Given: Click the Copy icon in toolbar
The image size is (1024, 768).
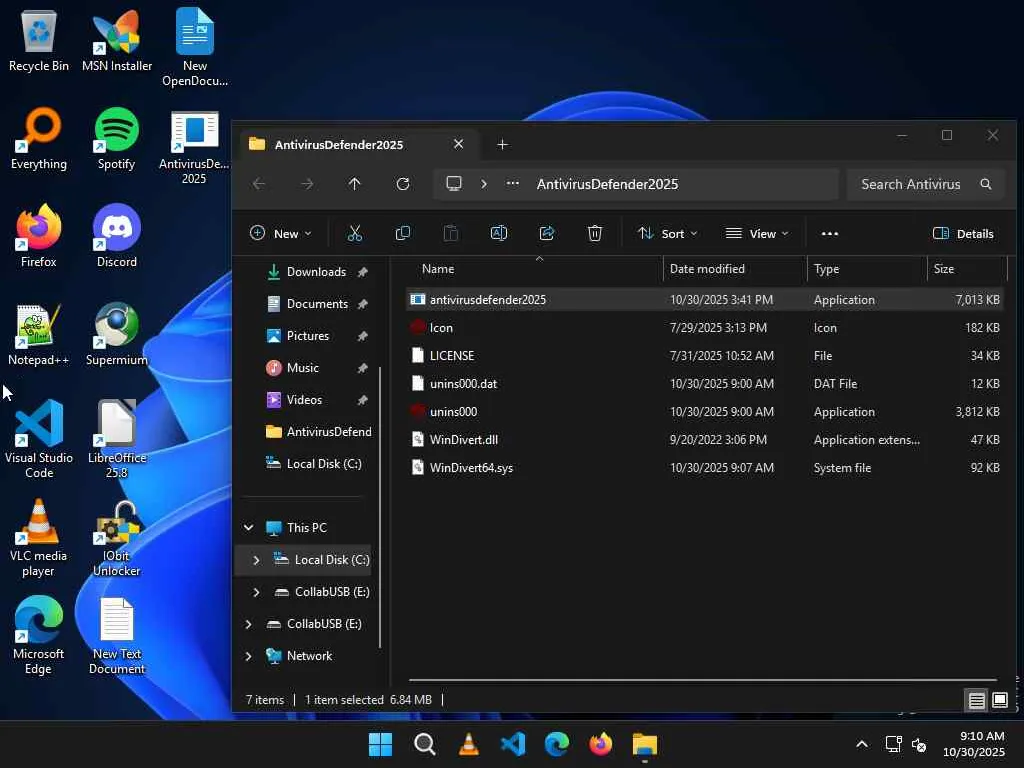Looking at the screenshot, I should tap(403, 233).
